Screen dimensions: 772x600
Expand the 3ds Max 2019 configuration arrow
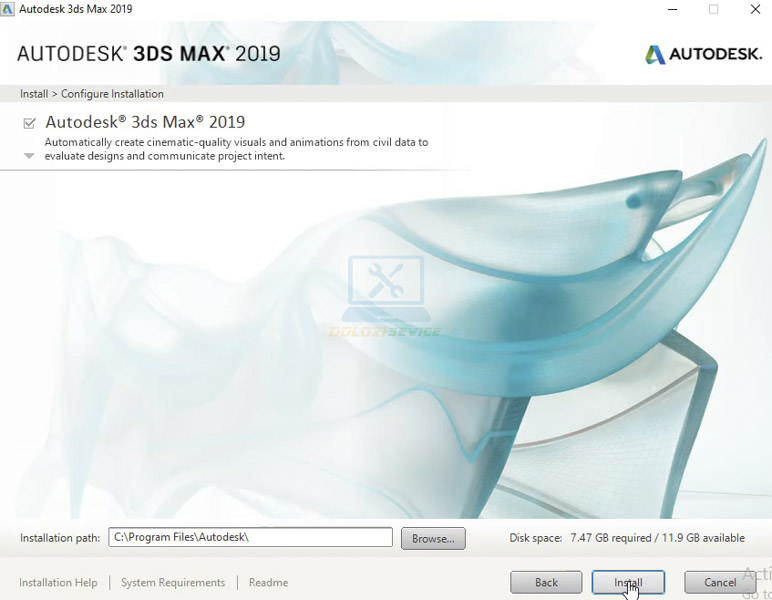29,156
